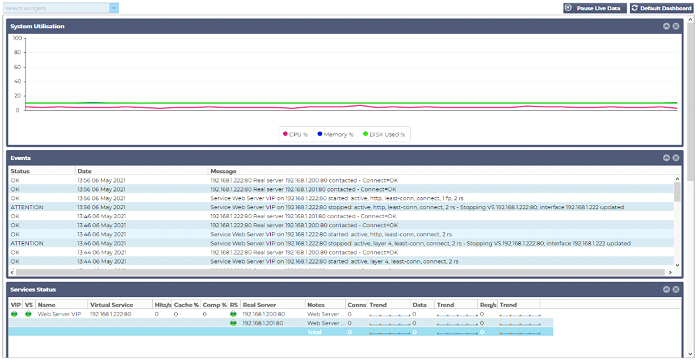Image resolution: width=698 pixels, height=362 pixels.
Task: Close the Services Status widget
Action: pos(676,289)
